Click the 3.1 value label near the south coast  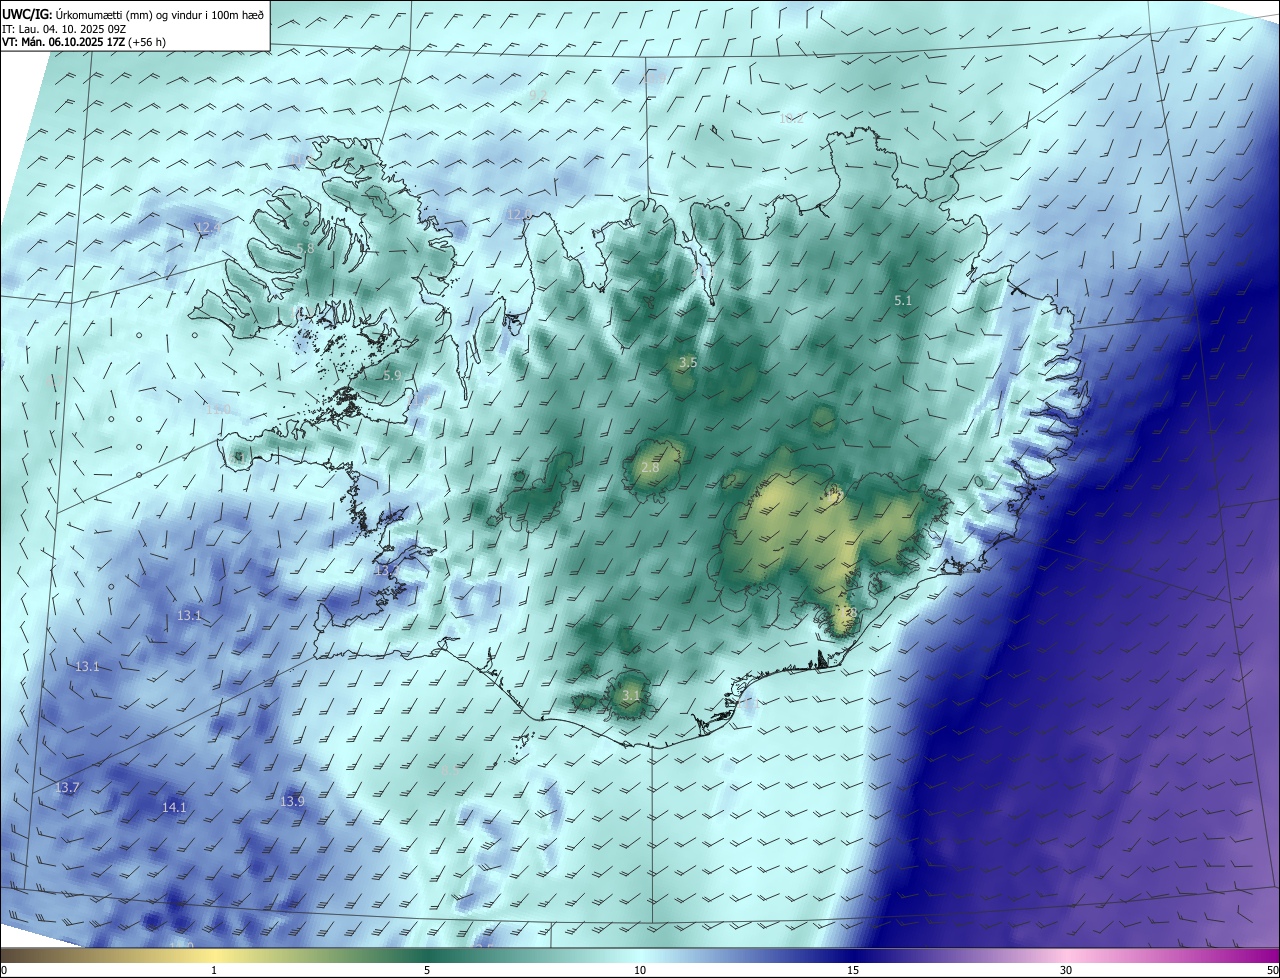[x=630, y=695]
